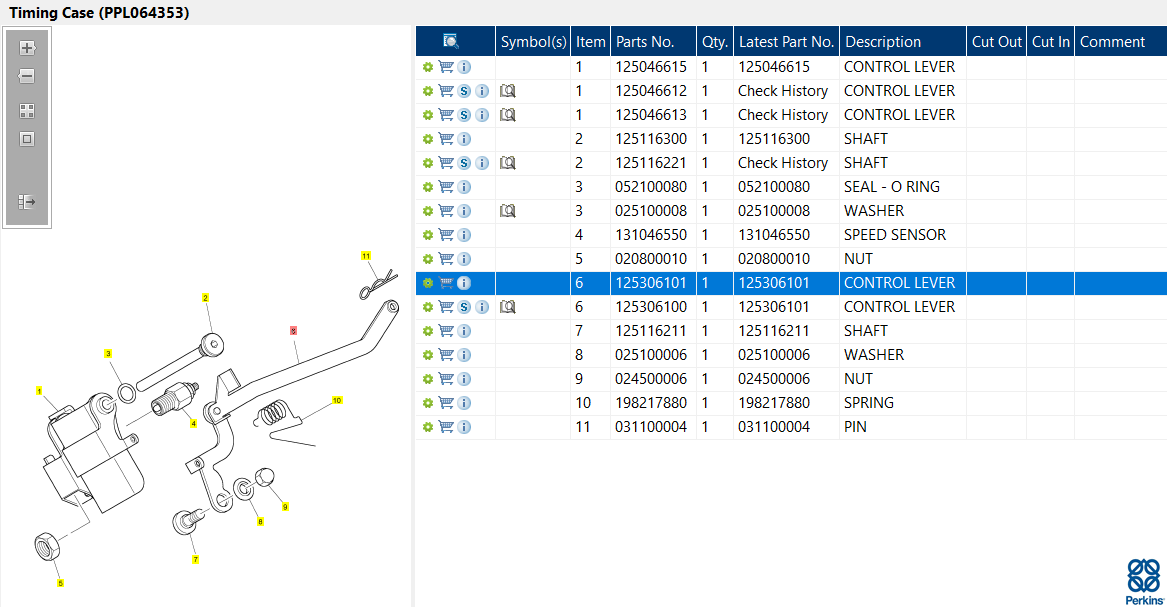Select callout 10 by the spring
1167x607 pixels.
[336, 400]
